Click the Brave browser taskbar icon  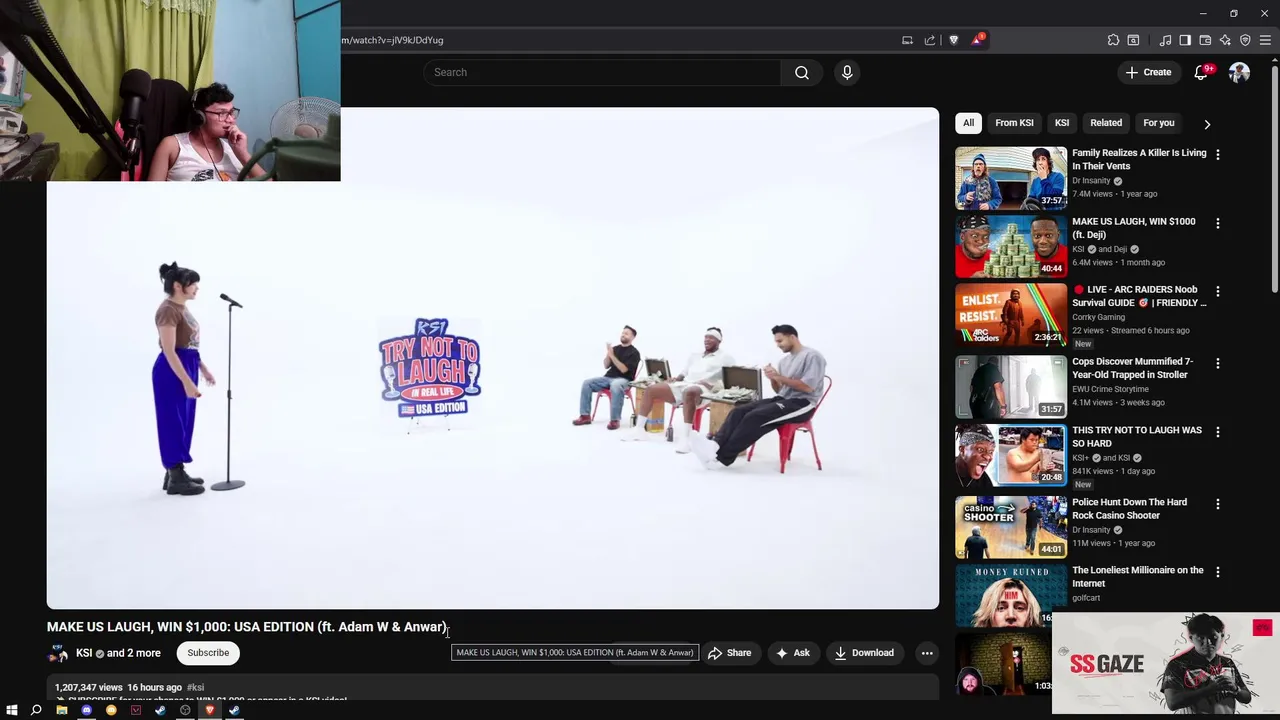click(209, 710)
